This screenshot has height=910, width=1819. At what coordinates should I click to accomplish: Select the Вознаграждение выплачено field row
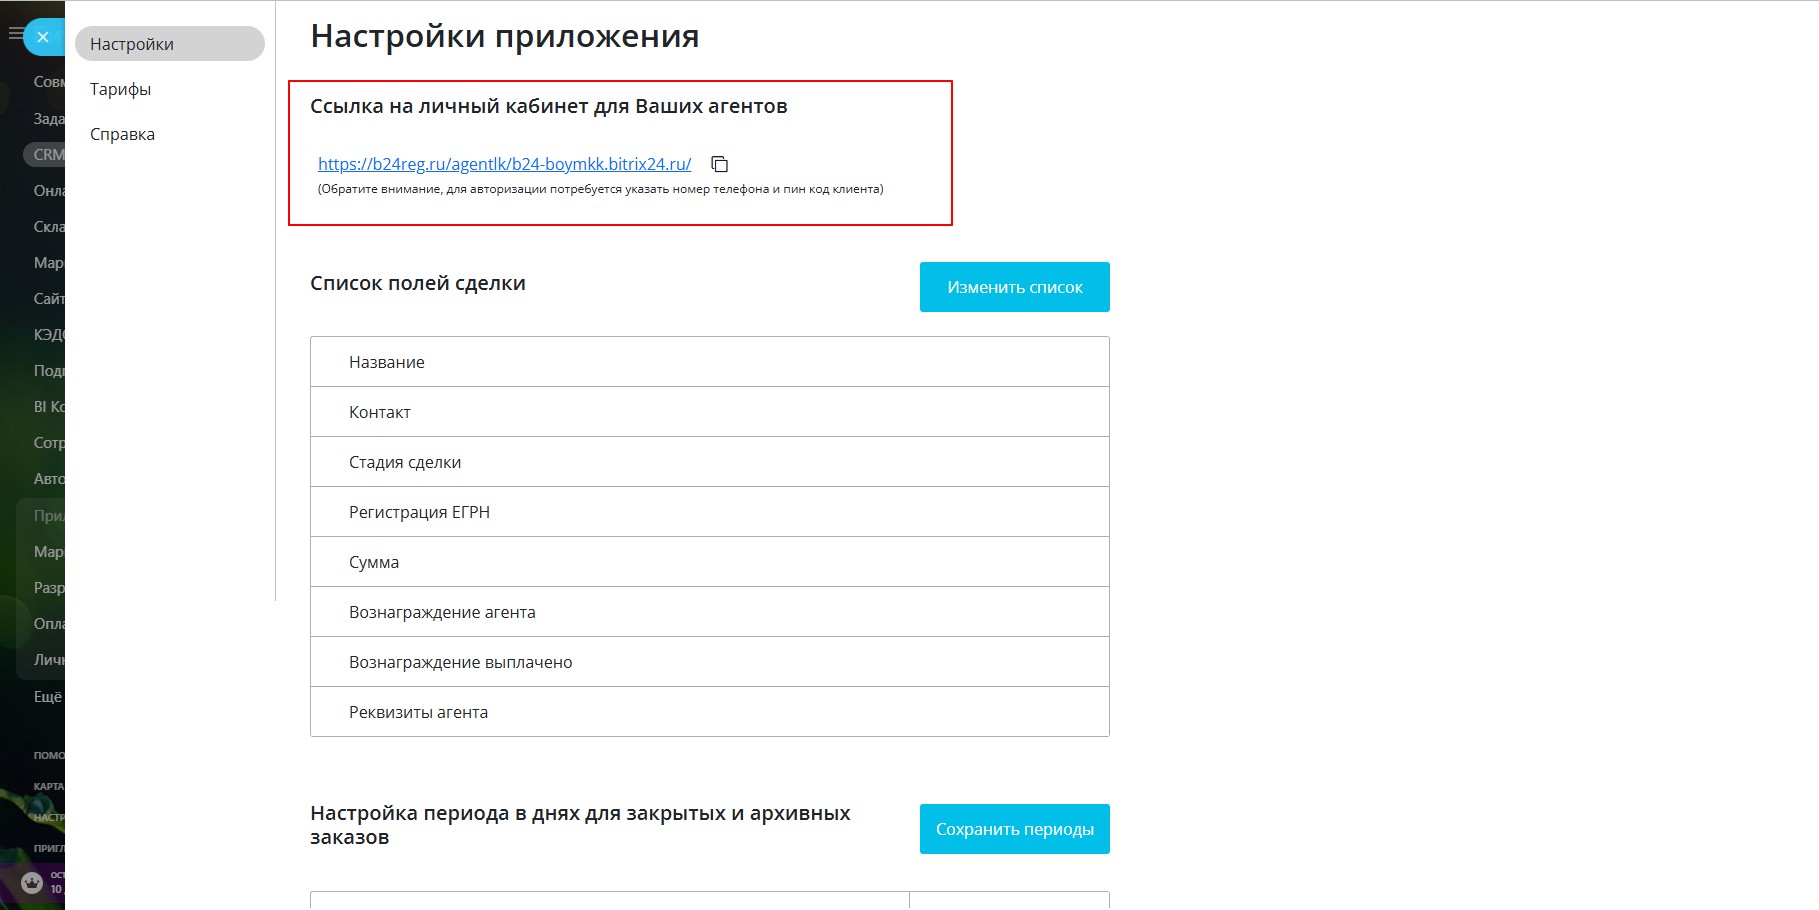point(710,662)
